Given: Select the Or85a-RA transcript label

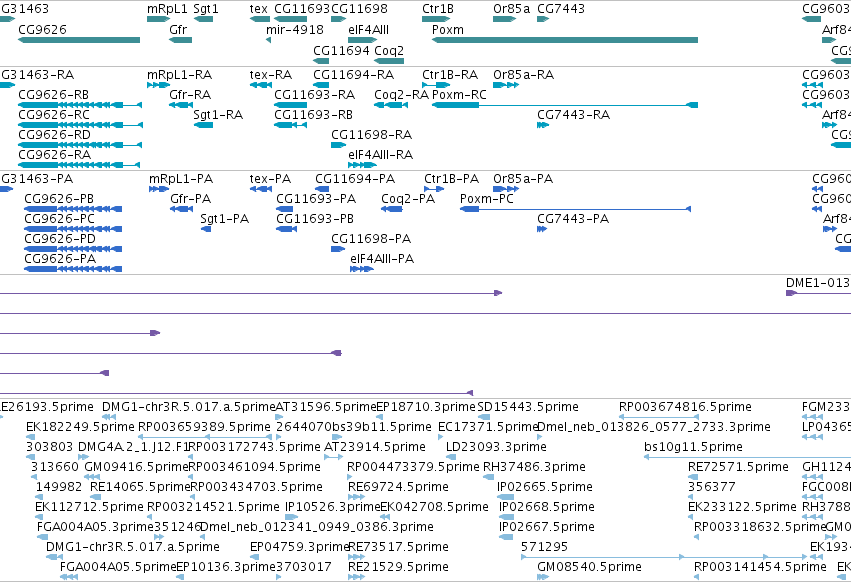Looking at the screenshot, I should [x=523, y=74].
